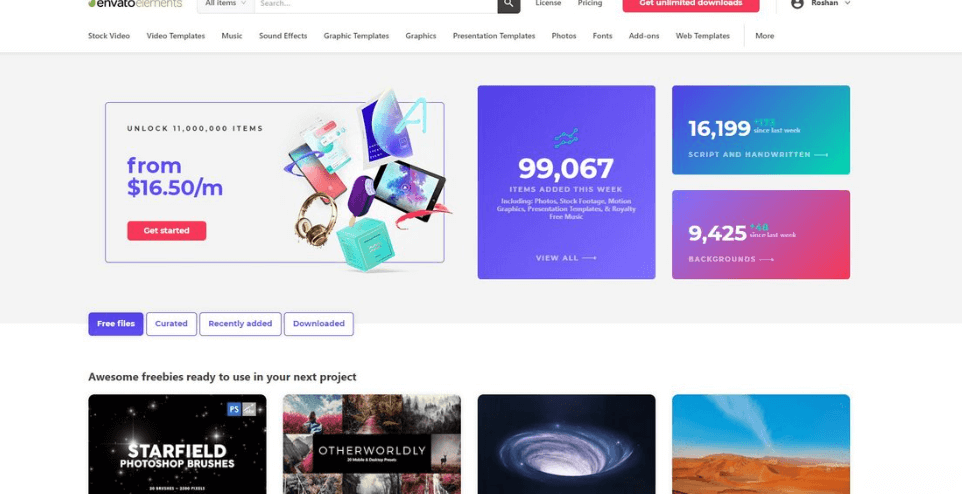Click the Get started button

coord(166,231)
